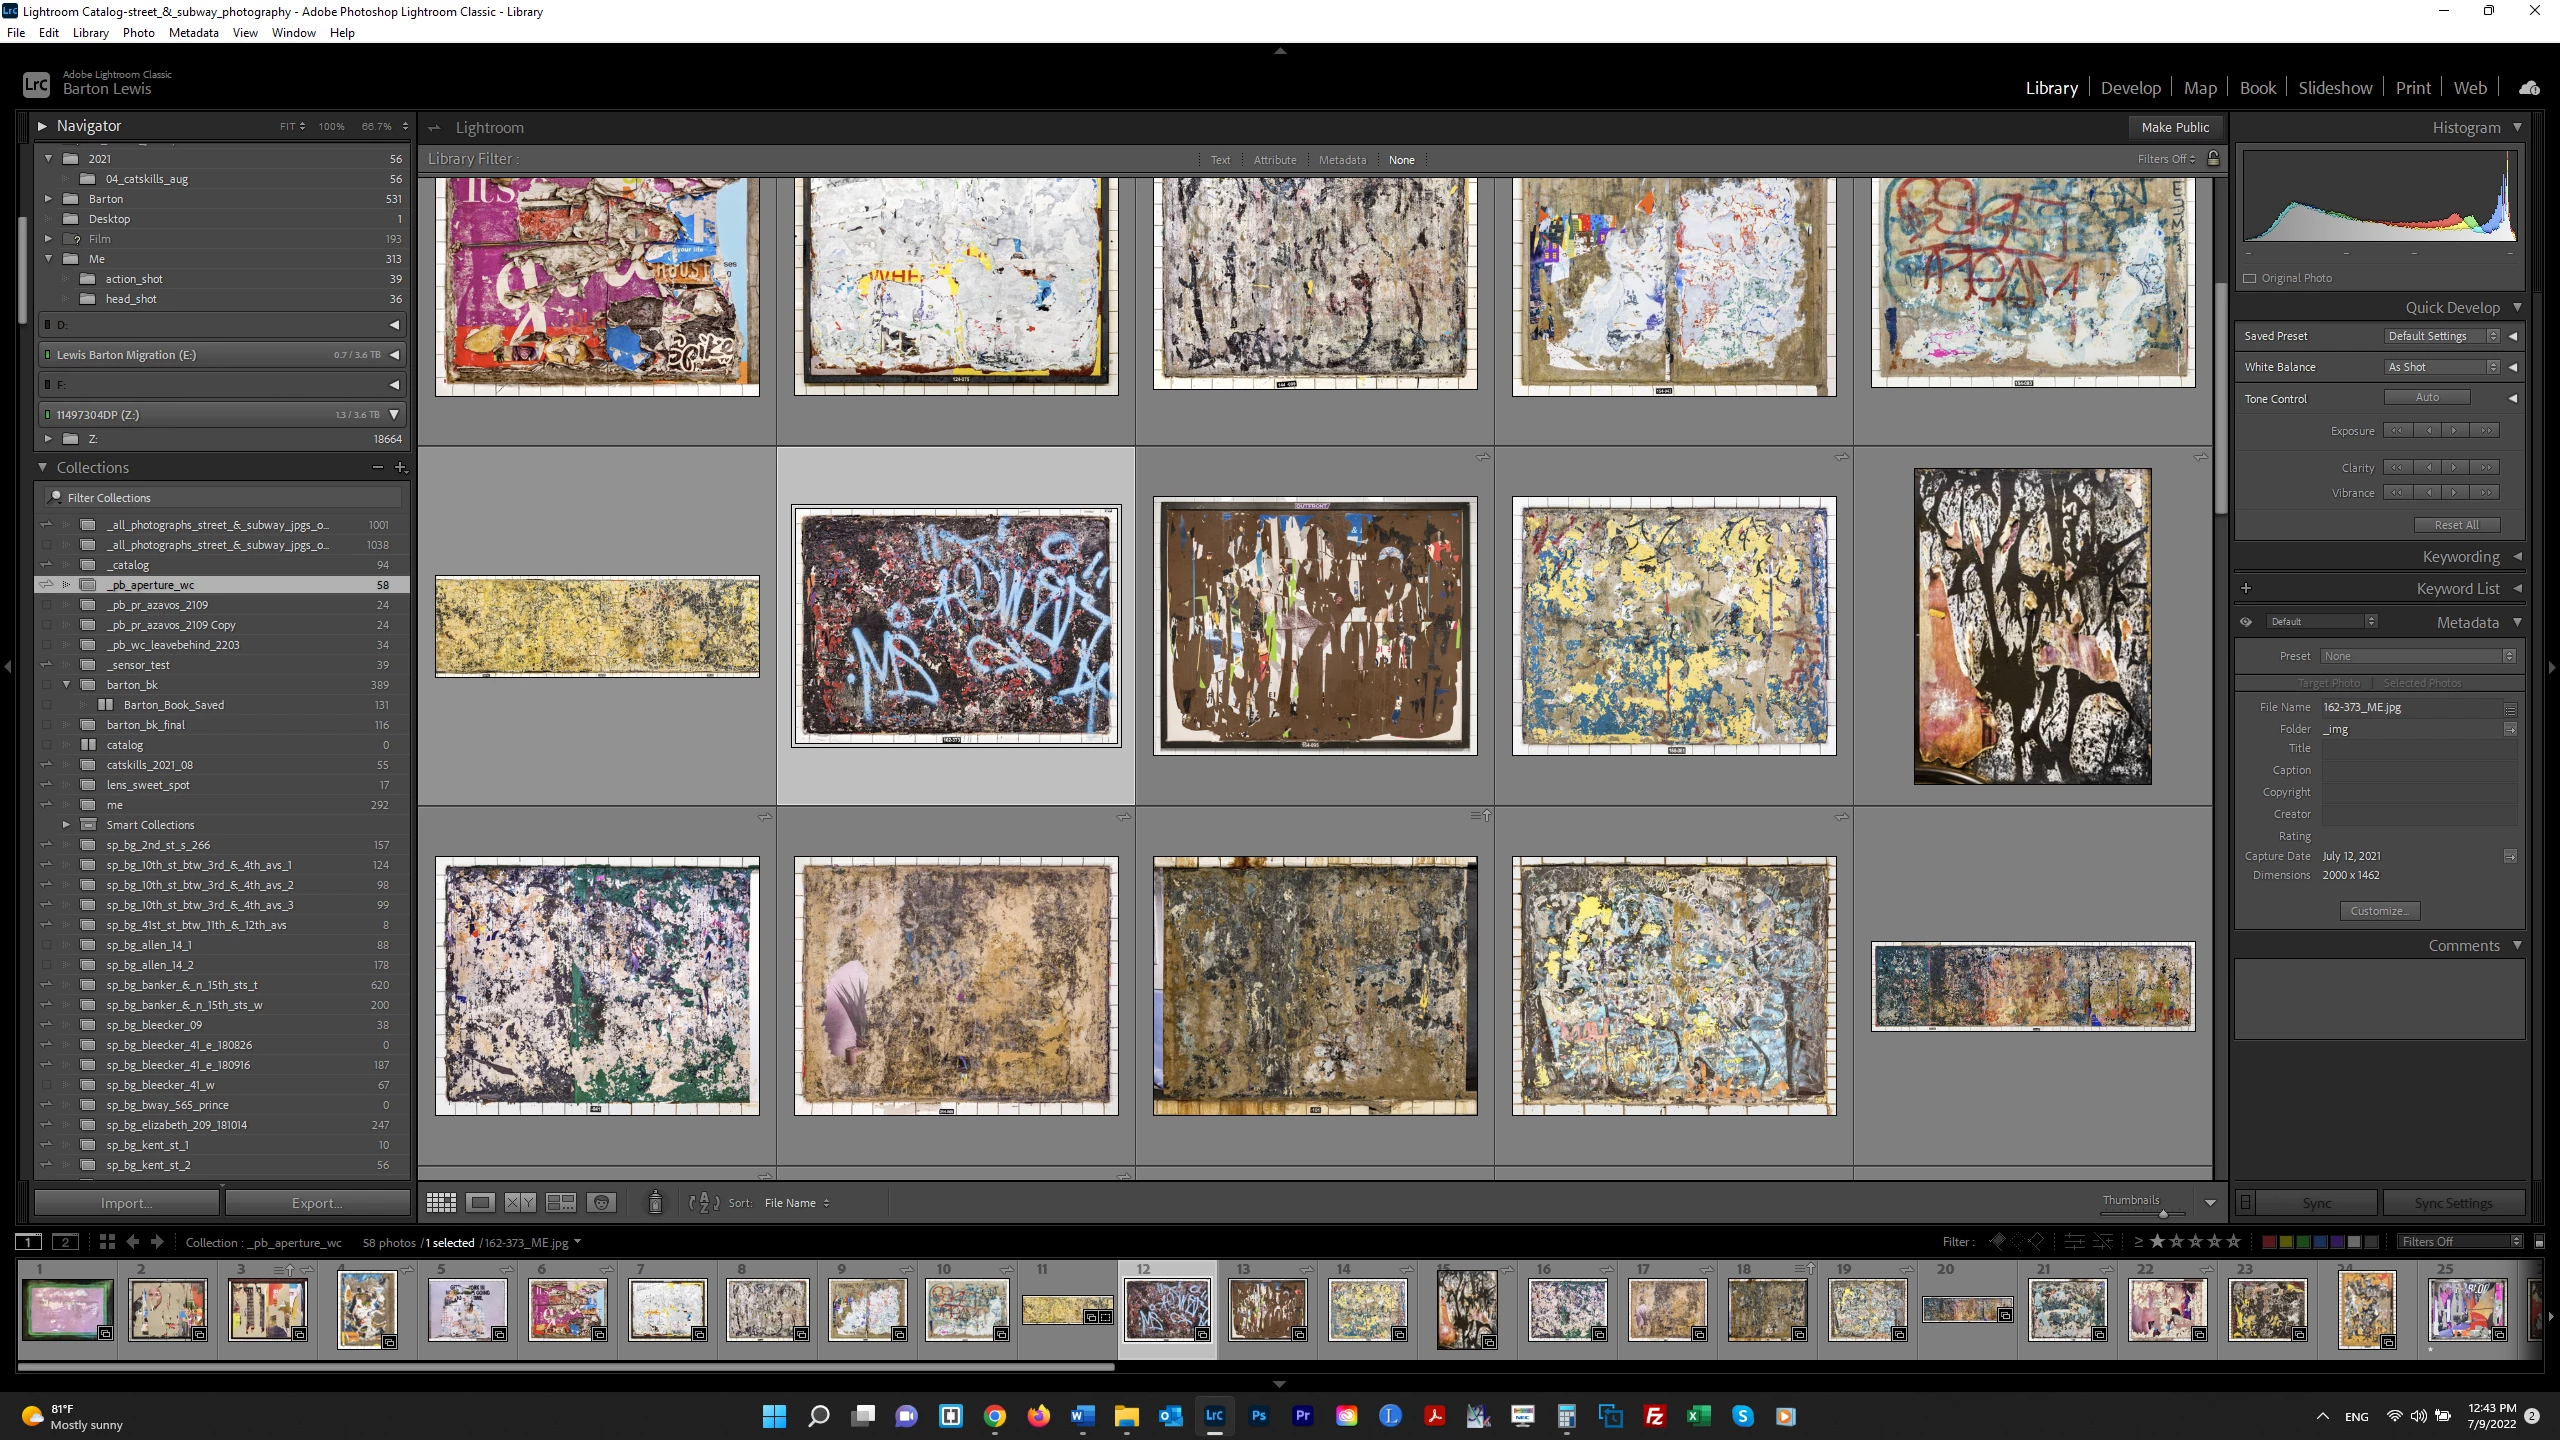
Task: Open the Sort File Name dropdown
Action: click(796, 1203)
